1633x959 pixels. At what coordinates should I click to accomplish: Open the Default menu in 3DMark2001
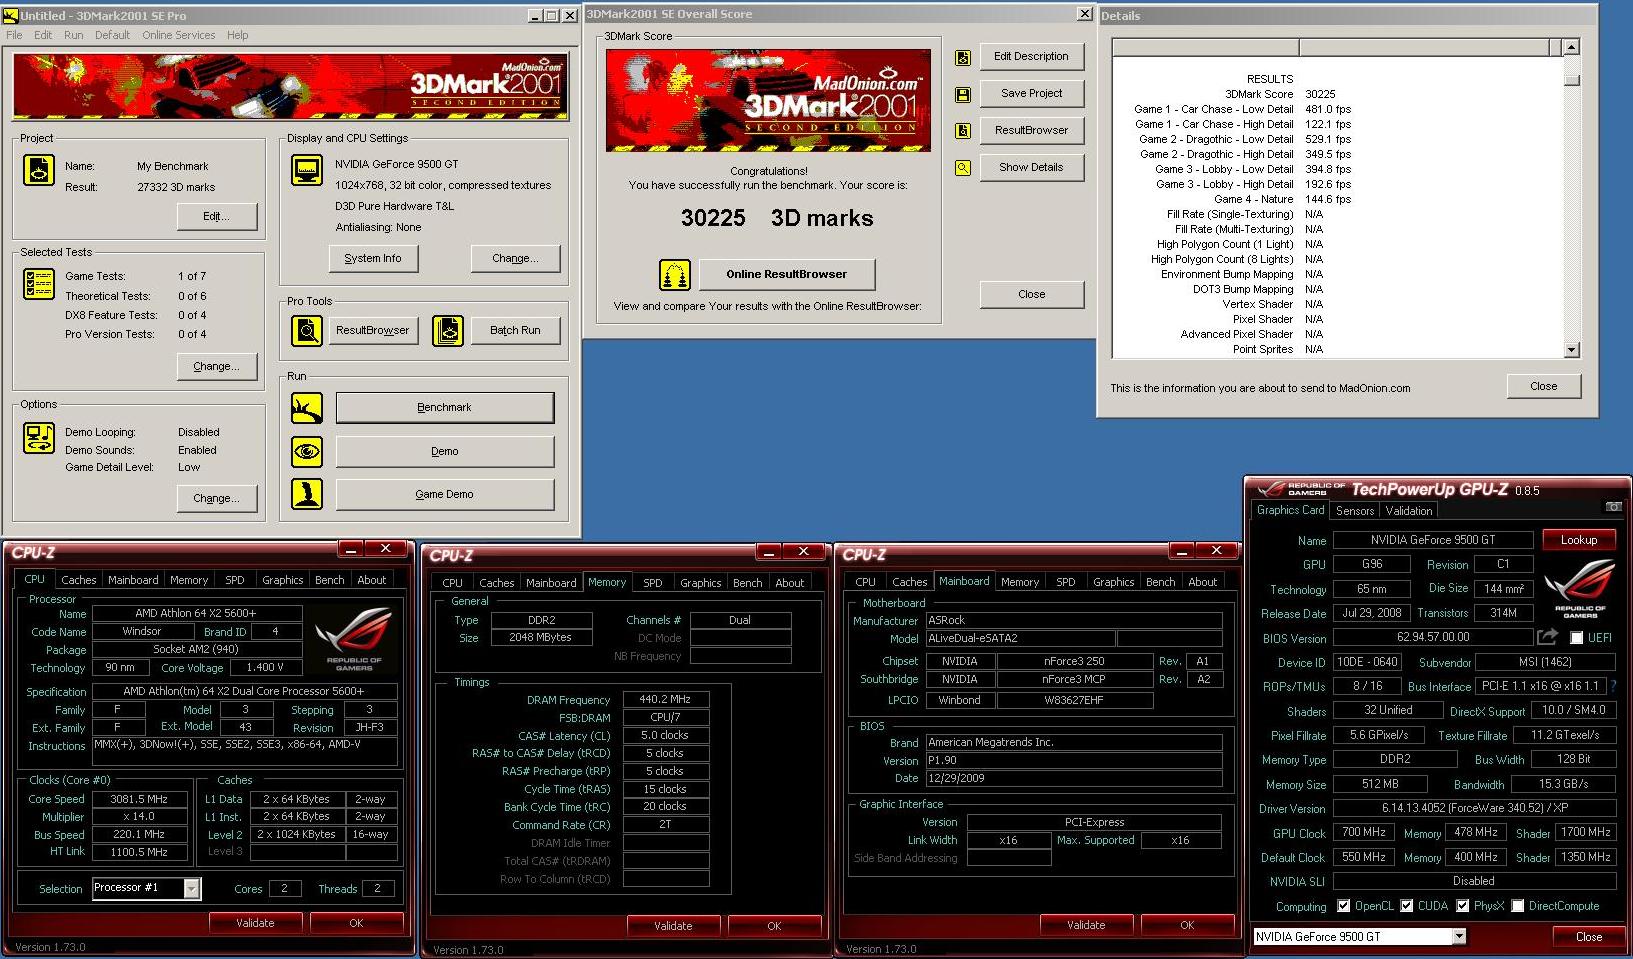click(112, 35)
